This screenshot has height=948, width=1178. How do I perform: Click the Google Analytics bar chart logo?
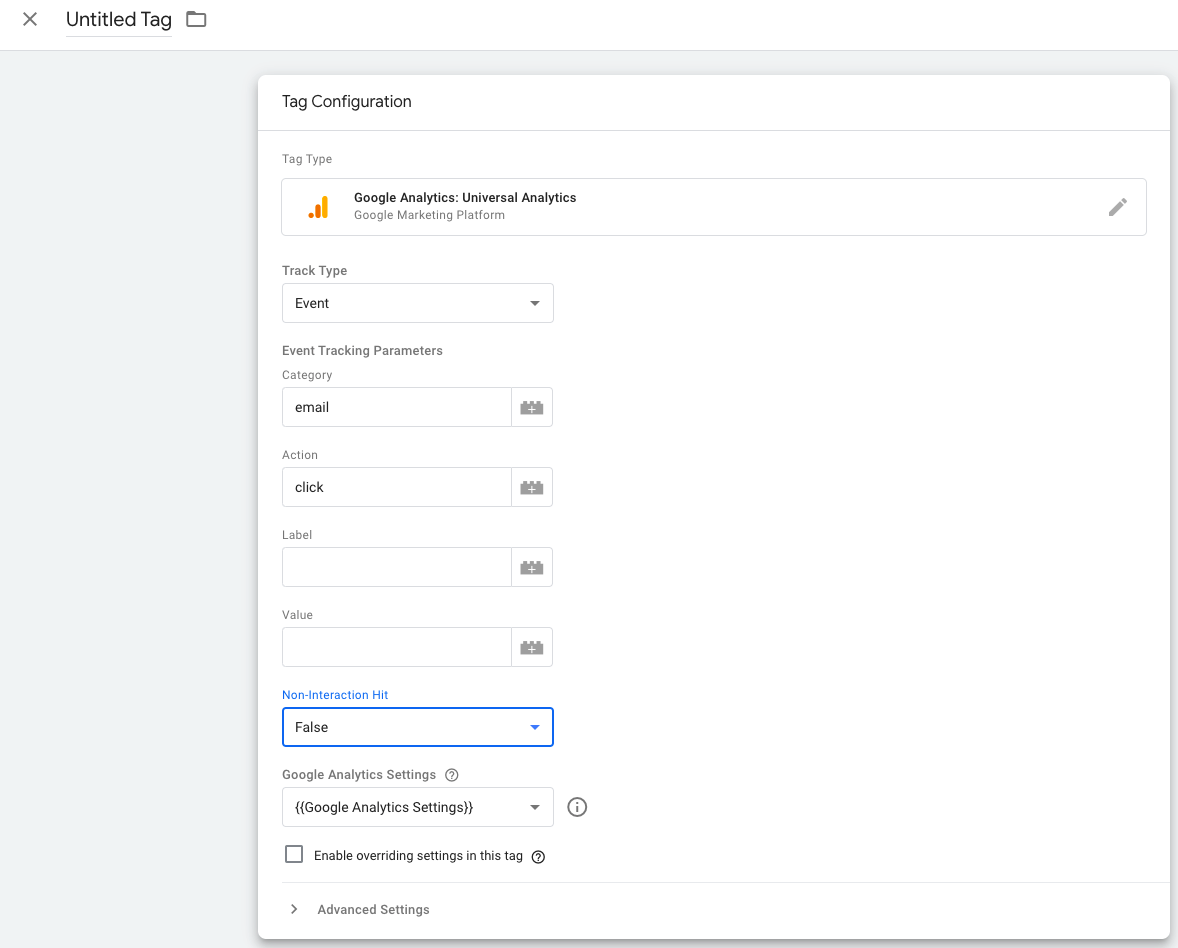[x=319, y=207]
